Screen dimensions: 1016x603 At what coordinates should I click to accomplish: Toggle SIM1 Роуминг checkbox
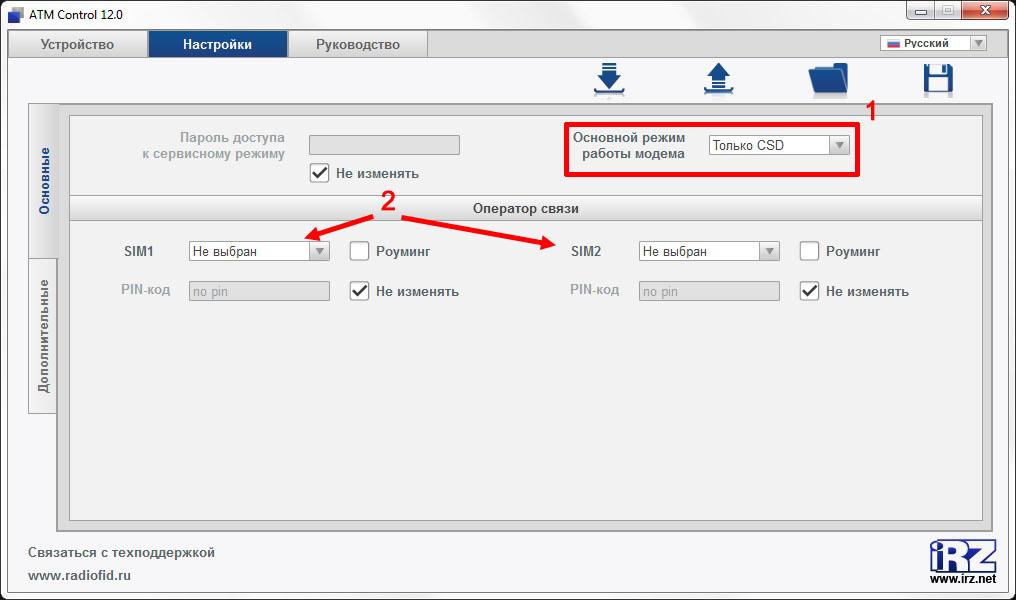[x=359, y=251]
